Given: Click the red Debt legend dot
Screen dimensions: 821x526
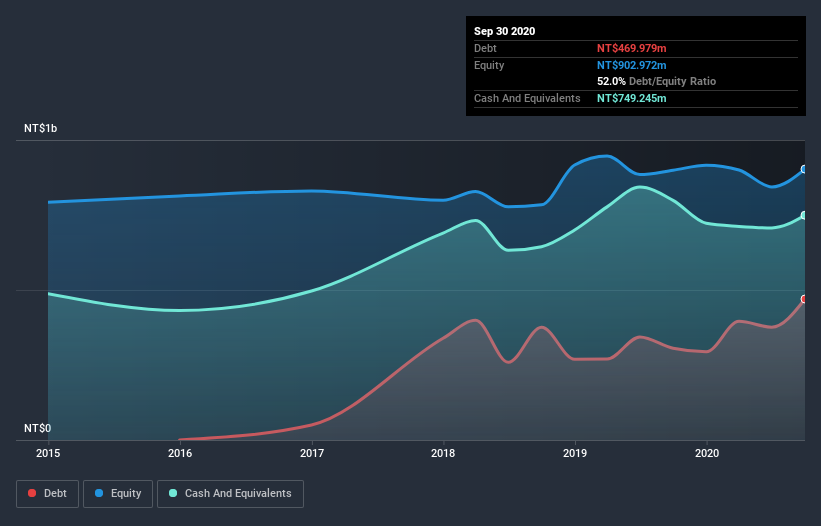Looking at the screenshot, I should (x=32, y=493).
